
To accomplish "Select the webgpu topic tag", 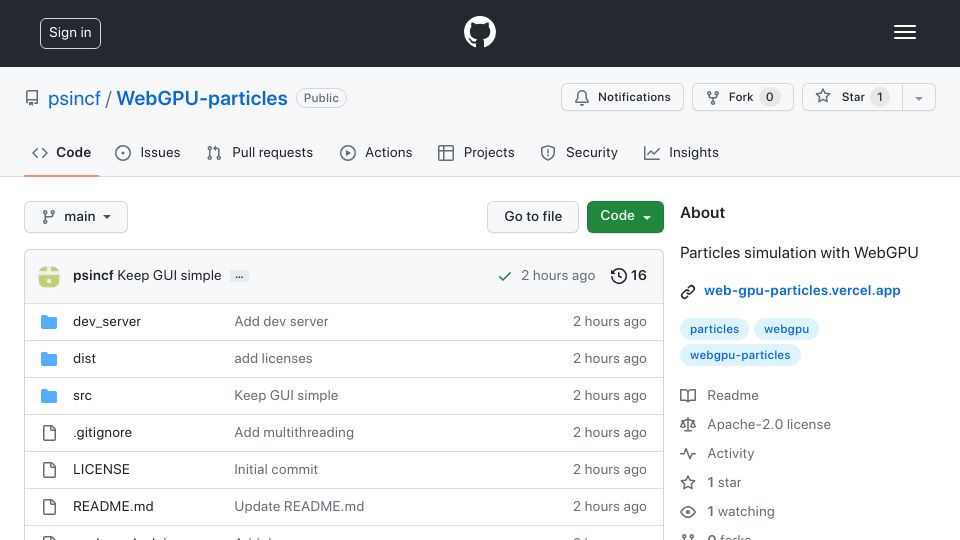I will click(x=786, y=329).
